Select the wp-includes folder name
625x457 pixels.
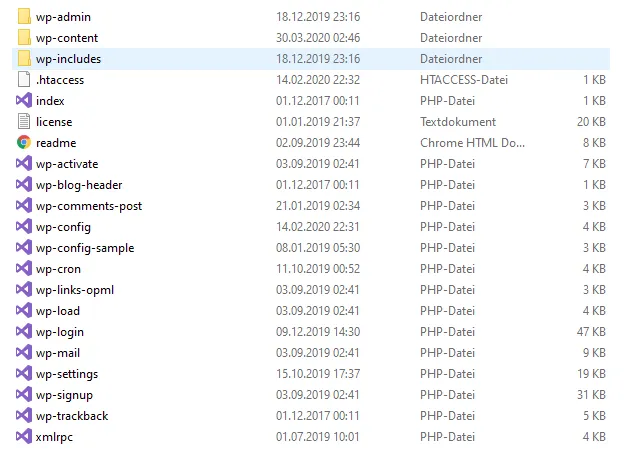(x=69, y=59)
